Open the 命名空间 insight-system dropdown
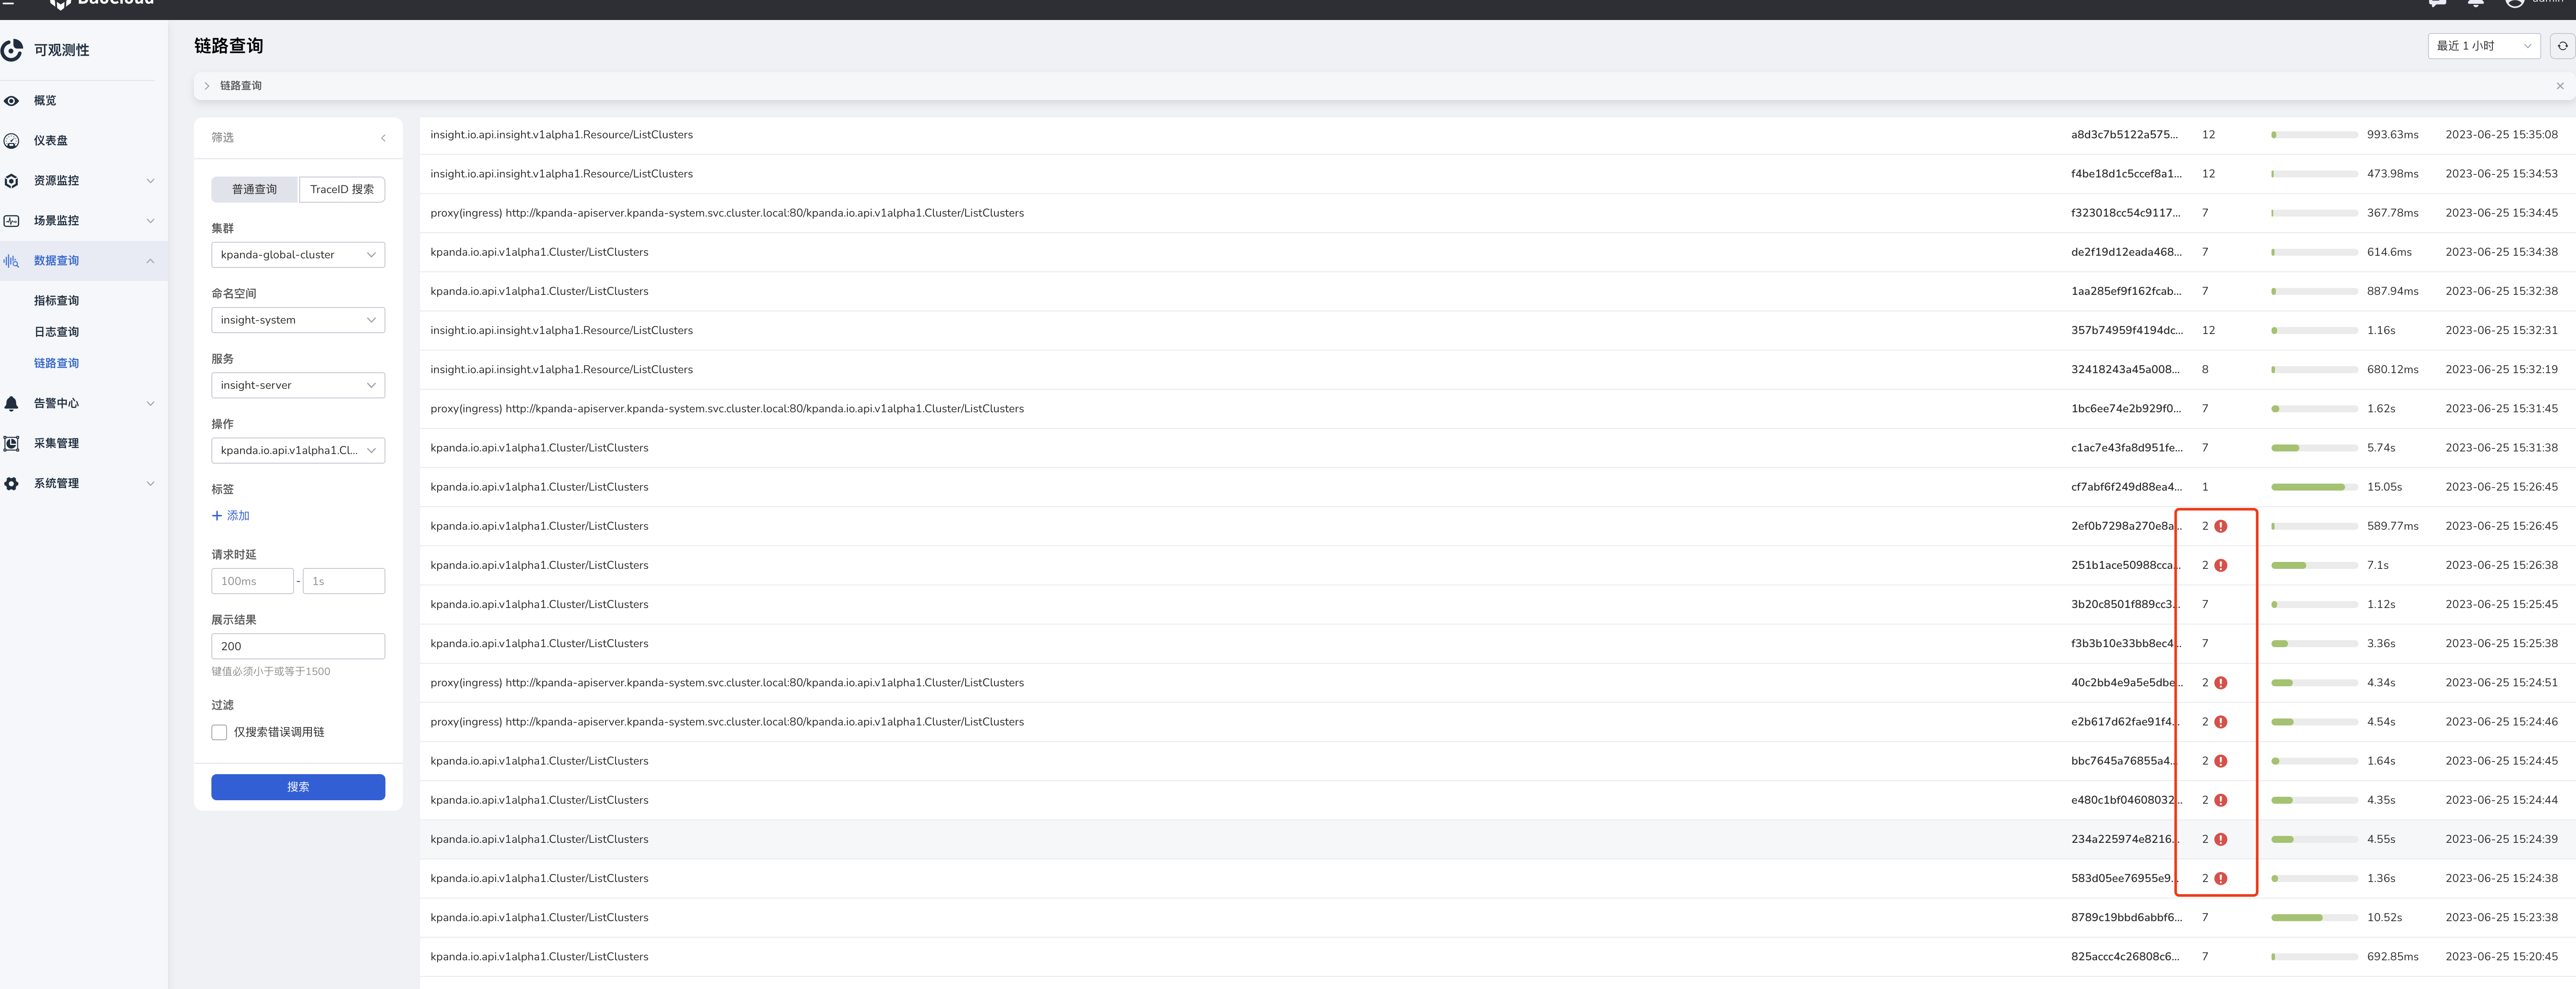The width and height of the screenshot is (2576, 989). 298,320
